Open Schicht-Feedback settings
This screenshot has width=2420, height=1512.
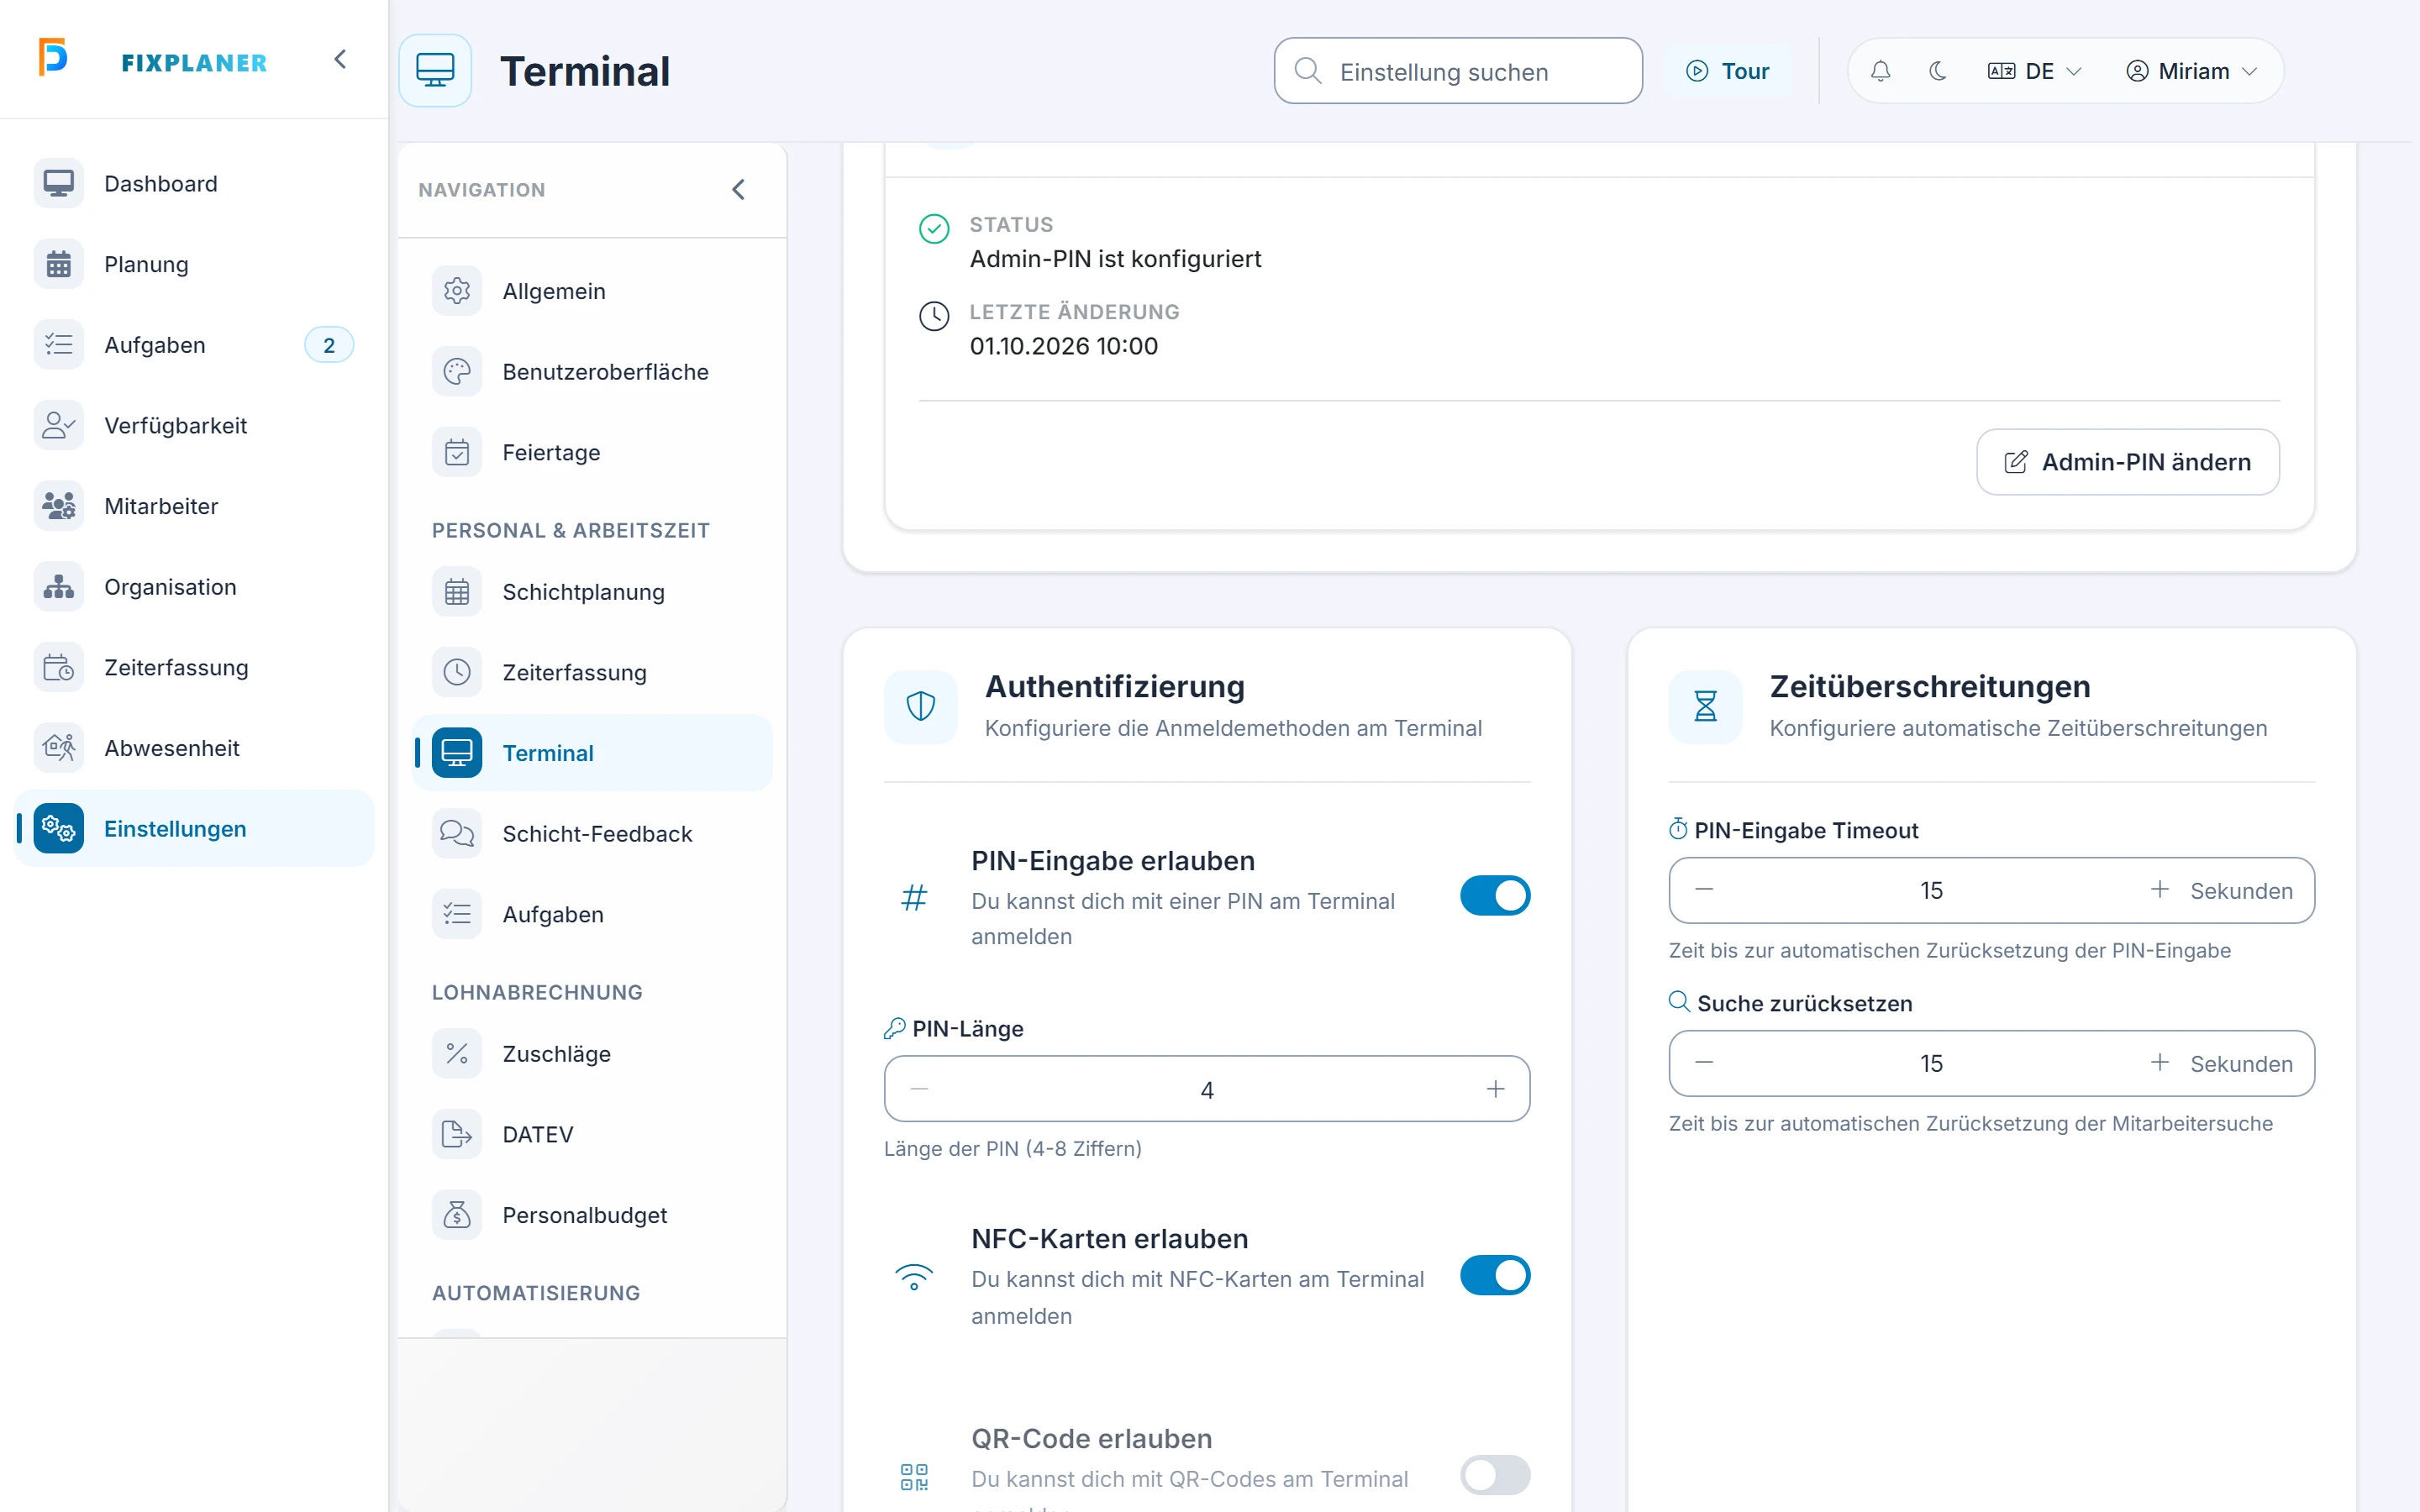pos(592,833)
